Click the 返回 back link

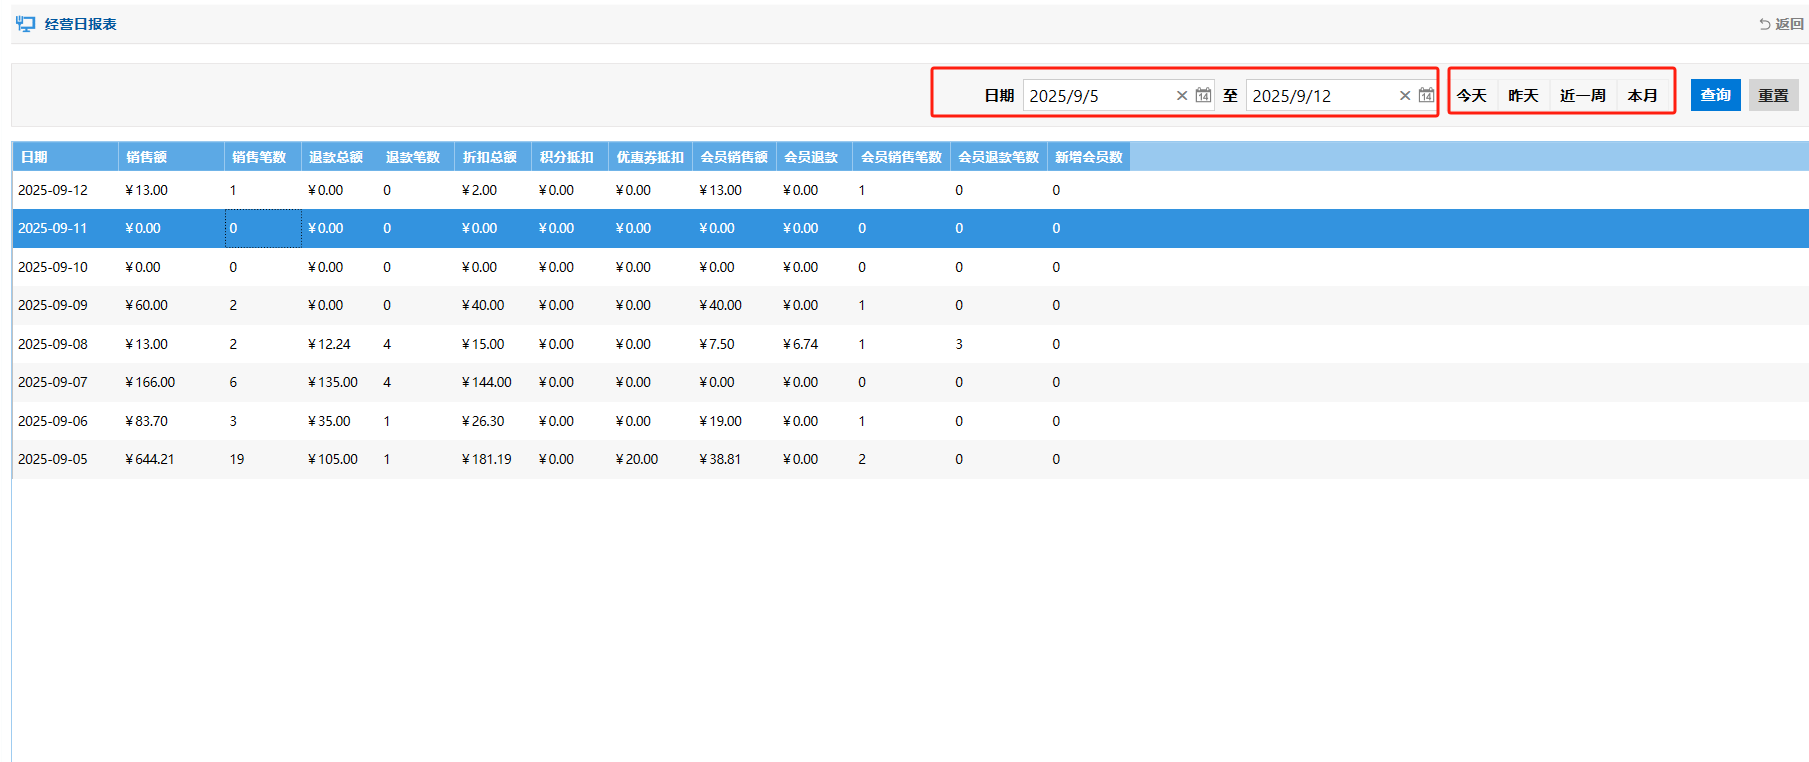click(1781, 24)
